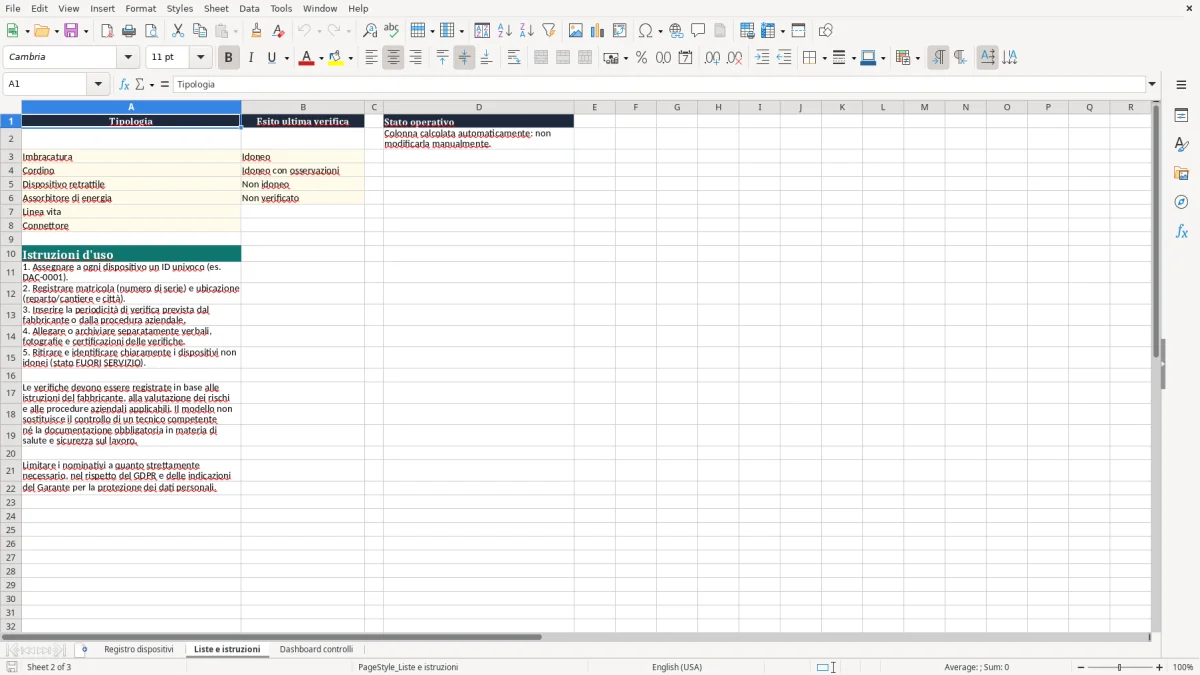Select column D header
The width and height of the screenshot is (1200, 675).
478,107
